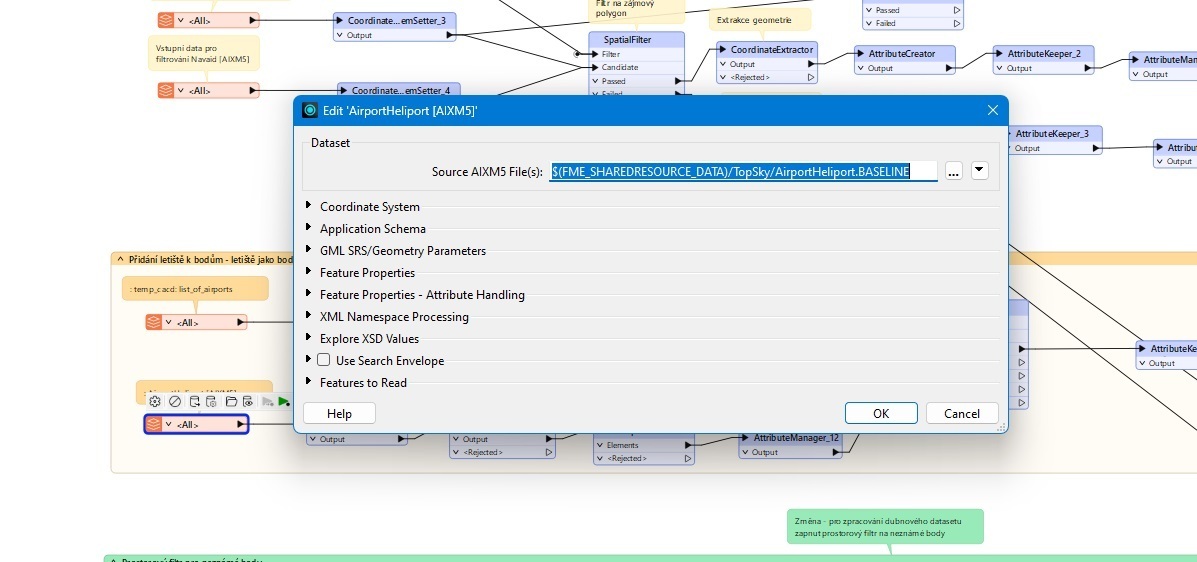Viewport: 1197px width, 562px height.
Task: Expand the Features to Read section
Action: tap(308, 382)
